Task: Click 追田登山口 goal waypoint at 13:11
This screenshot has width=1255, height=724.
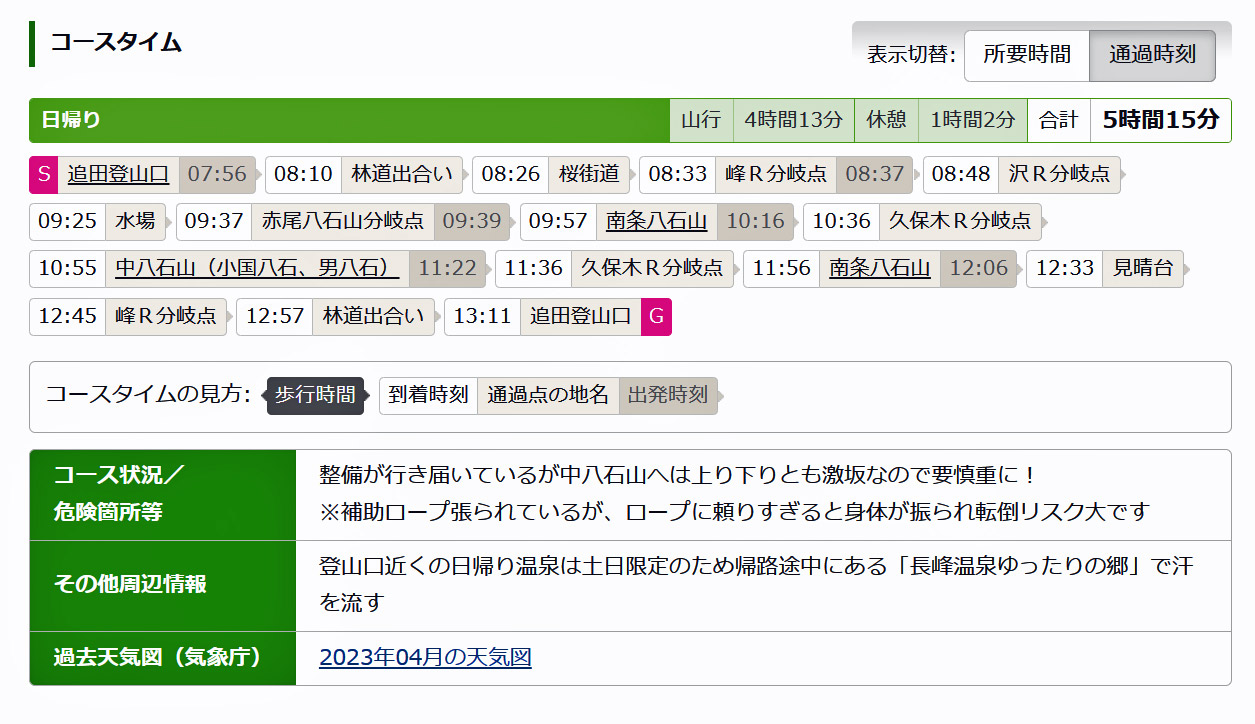Action: (x=580, y=317)
